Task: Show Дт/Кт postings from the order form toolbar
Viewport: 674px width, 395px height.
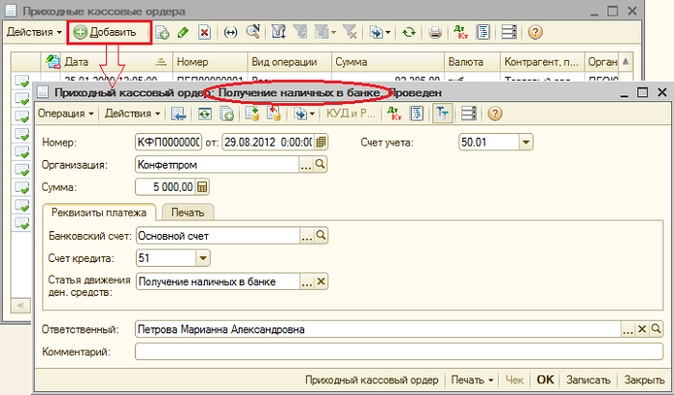Action: click(x=395, y=113)
